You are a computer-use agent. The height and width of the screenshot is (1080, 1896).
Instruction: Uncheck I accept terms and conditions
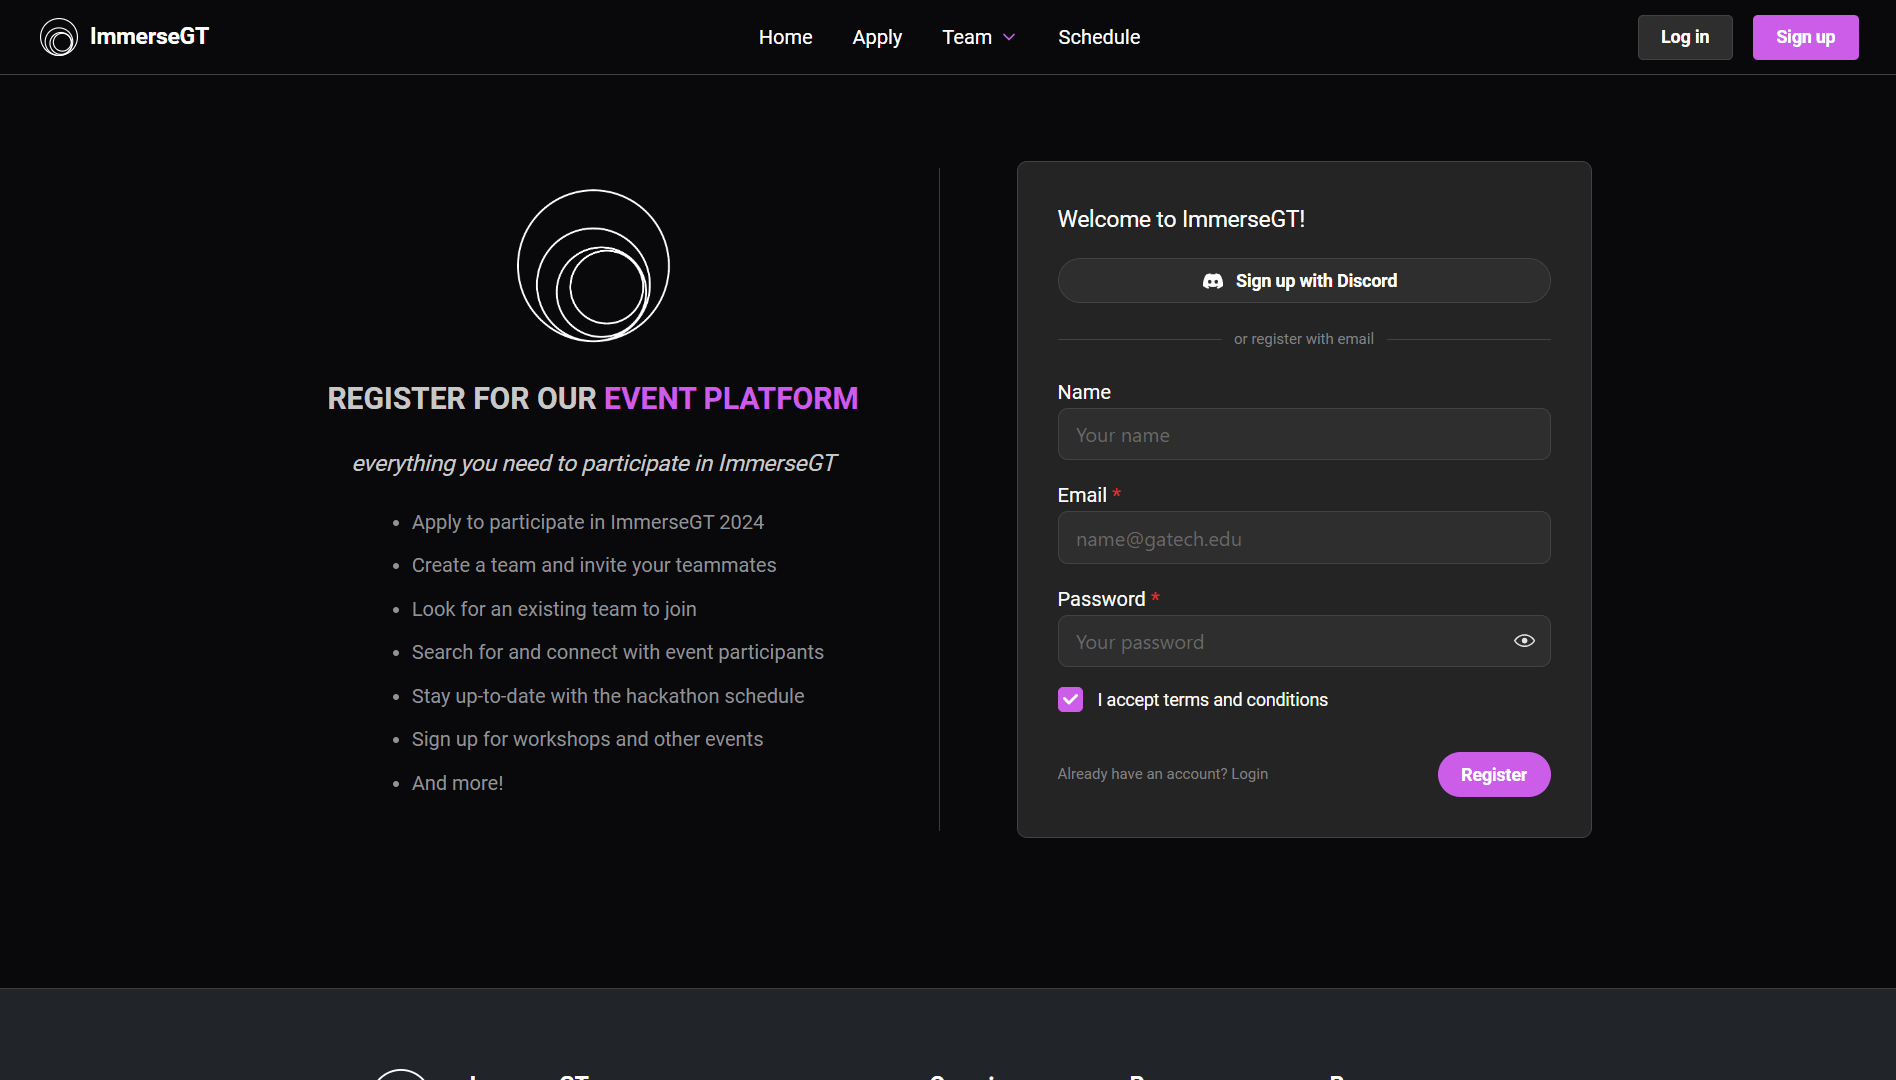(1070, 699)
